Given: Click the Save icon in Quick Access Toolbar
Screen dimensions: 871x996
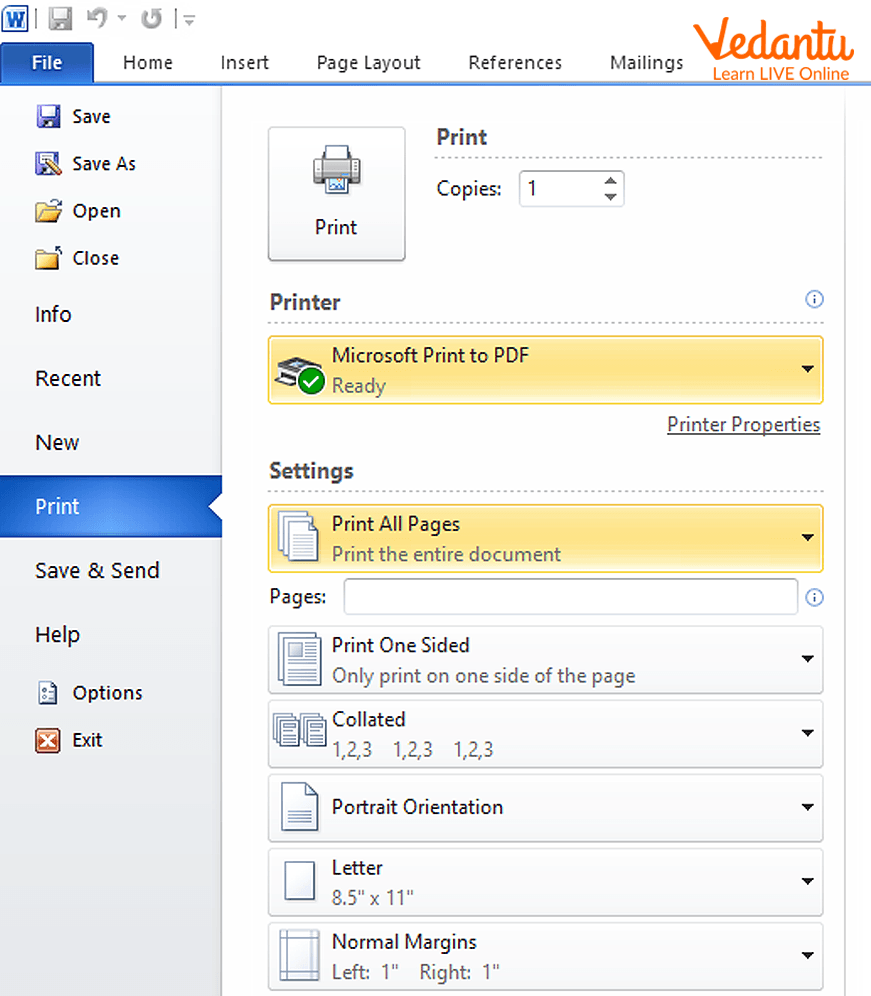Looking at the screenshot, I should (x=60, y=19).
